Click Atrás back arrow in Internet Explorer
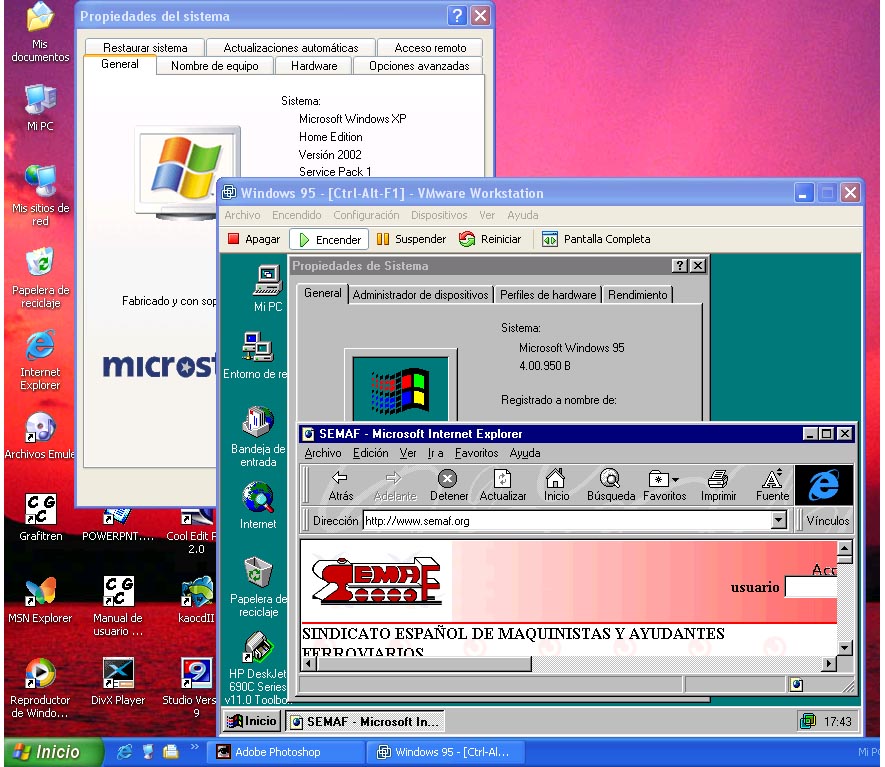The image size is (885, 767). (x=340, y=485)
